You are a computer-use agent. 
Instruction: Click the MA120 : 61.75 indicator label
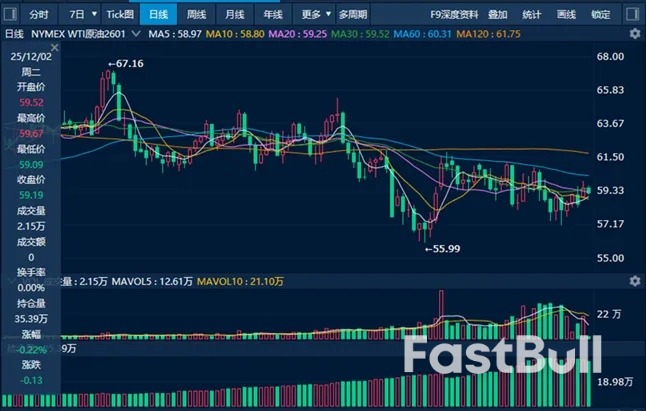coord(488,34)
